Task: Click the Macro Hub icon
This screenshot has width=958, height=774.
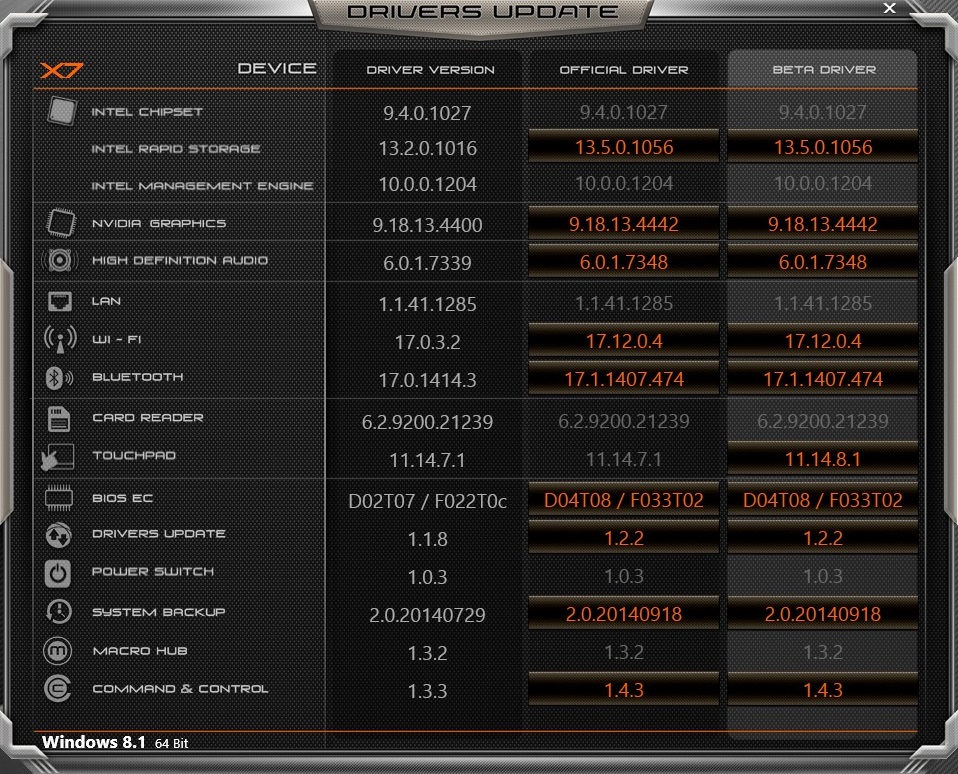Action: (57, 651)
